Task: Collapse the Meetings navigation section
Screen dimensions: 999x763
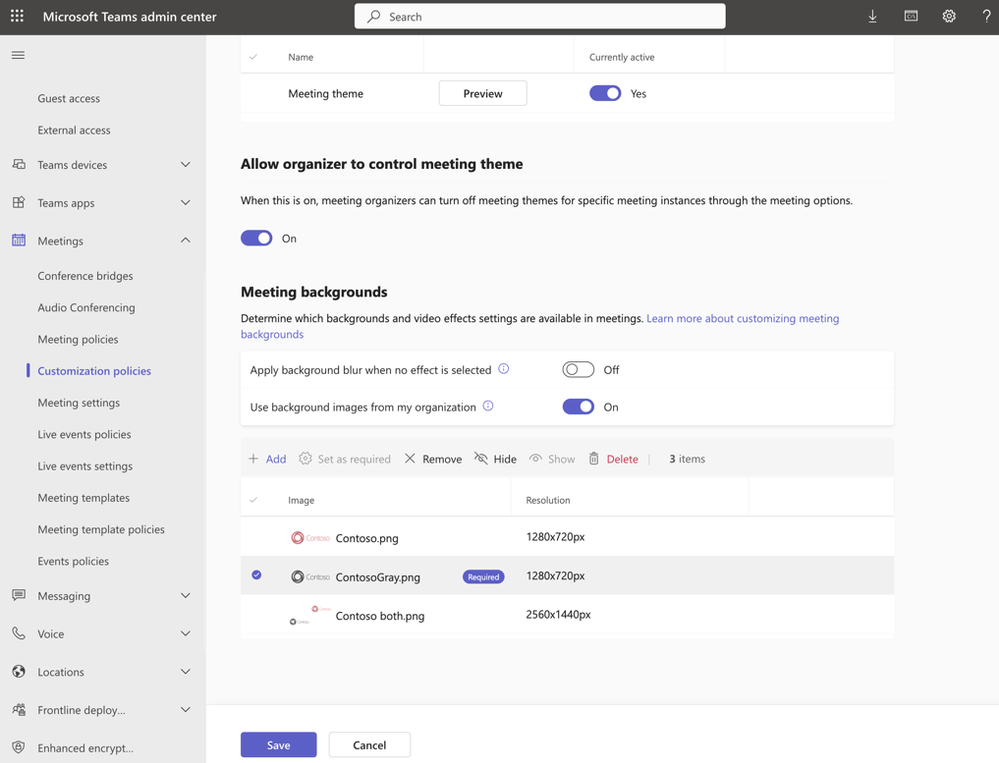Action: [185, 241]
